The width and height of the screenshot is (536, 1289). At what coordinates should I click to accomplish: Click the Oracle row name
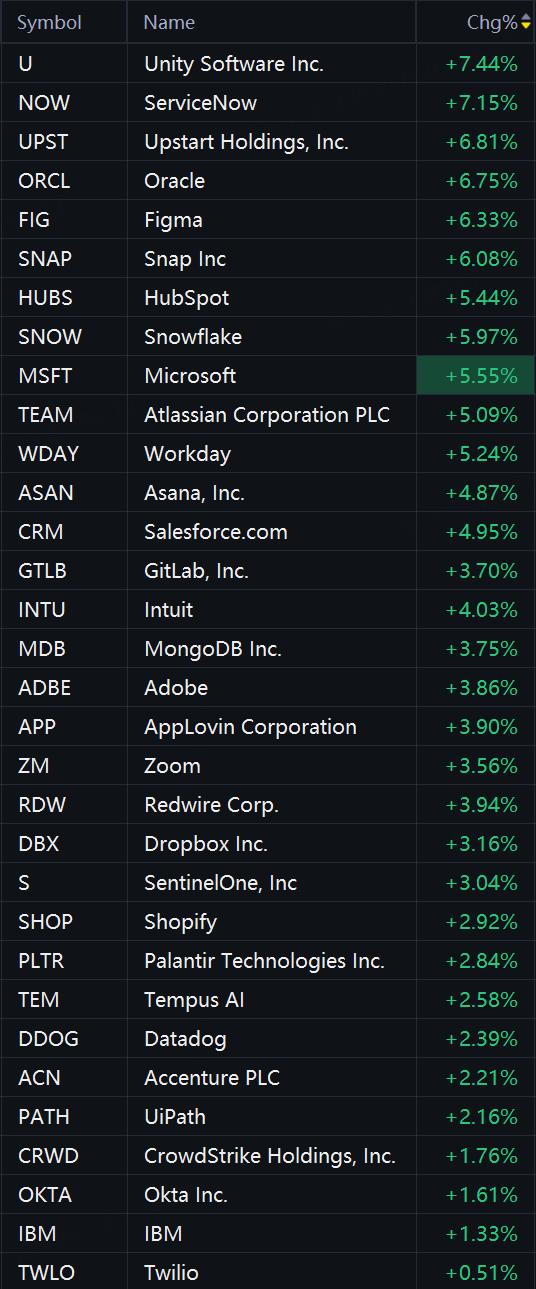[x=174, y=181]
